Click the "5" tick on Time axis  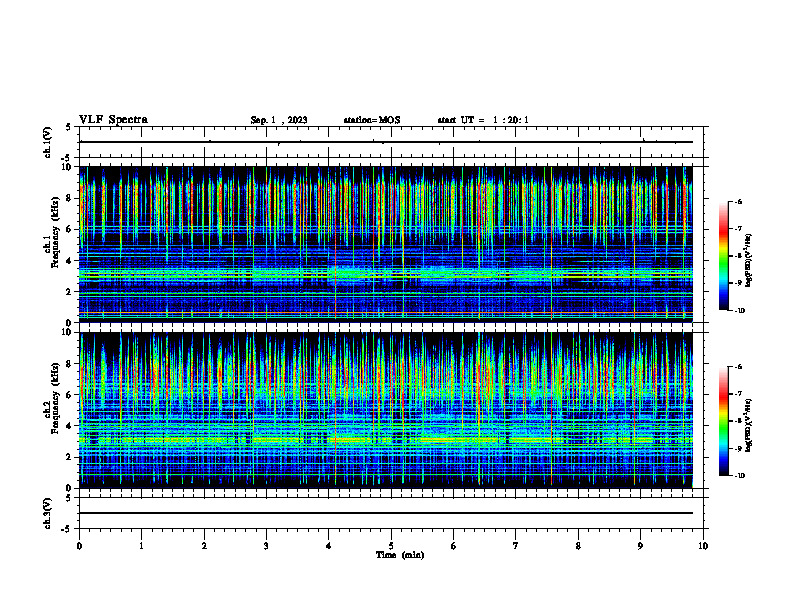coord(391,546)
